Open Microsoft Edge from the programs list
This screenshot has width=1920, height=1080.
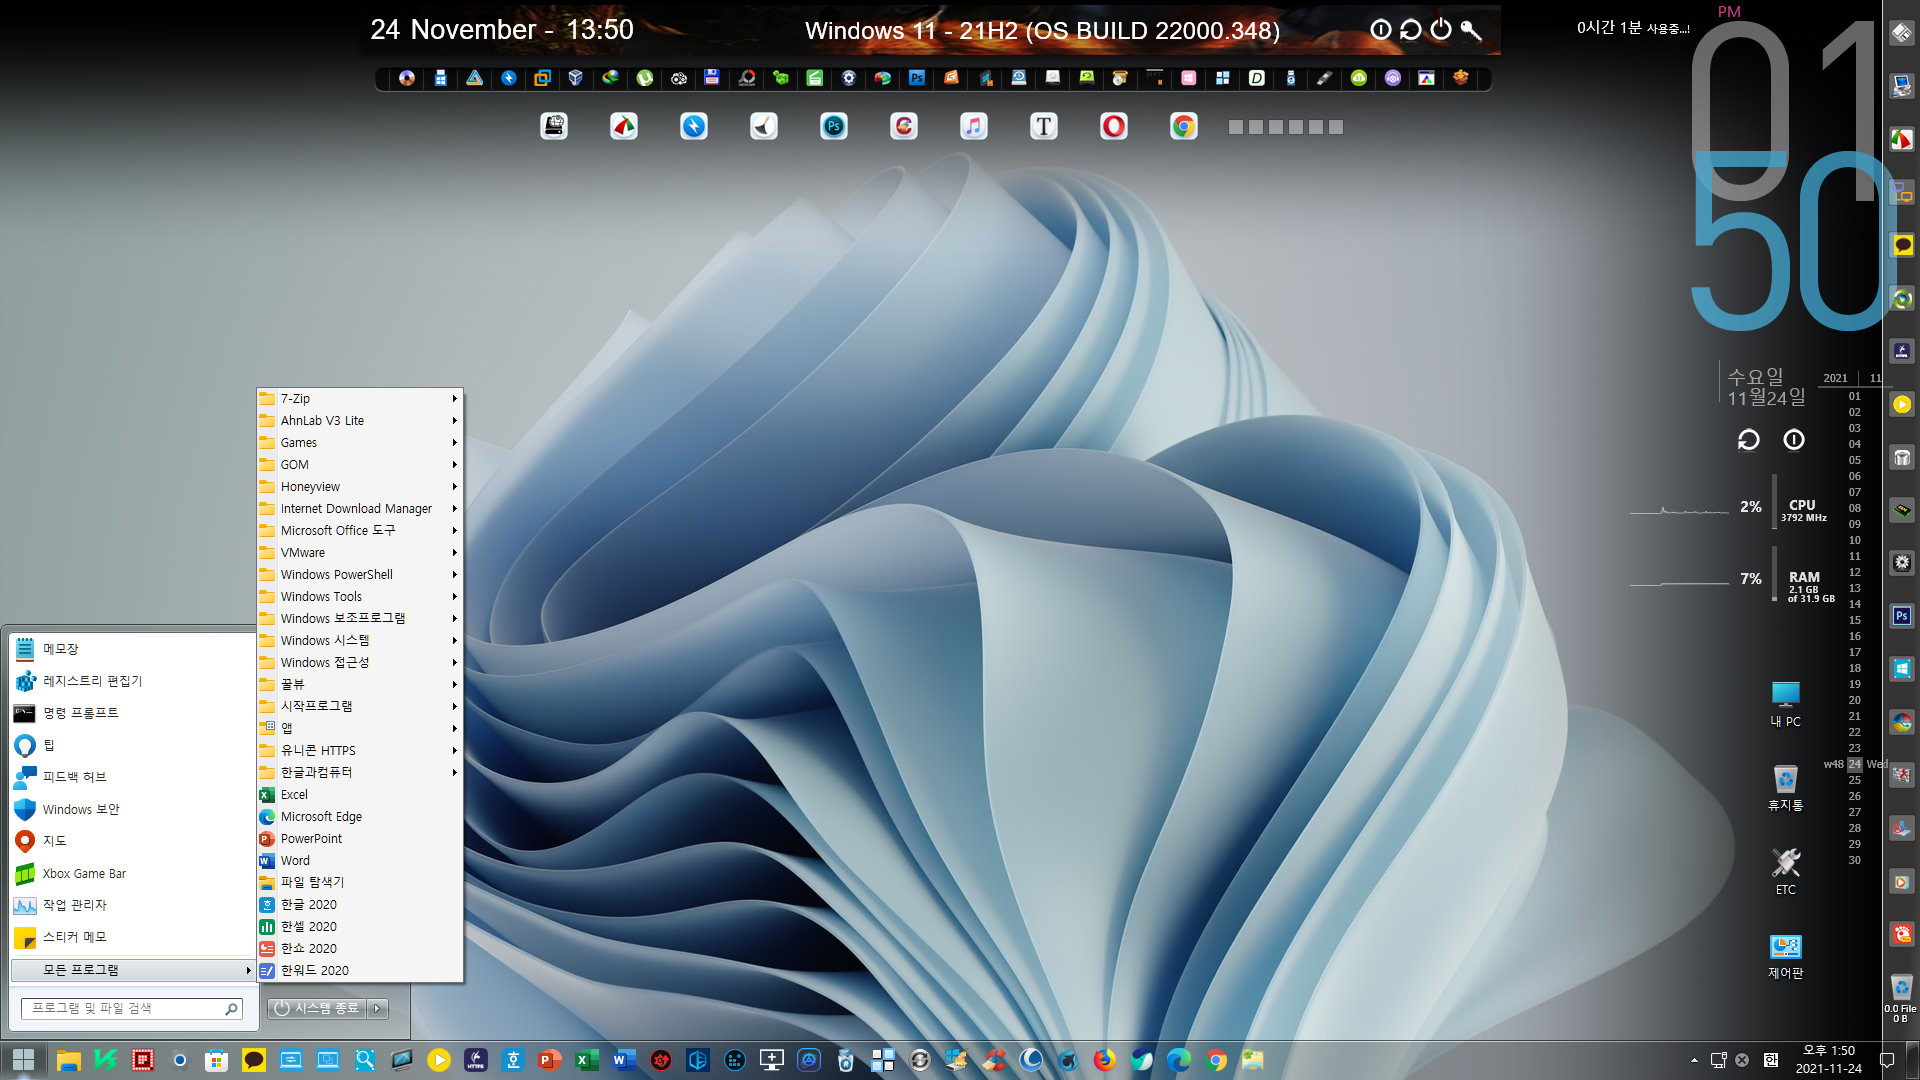point(360,816)
